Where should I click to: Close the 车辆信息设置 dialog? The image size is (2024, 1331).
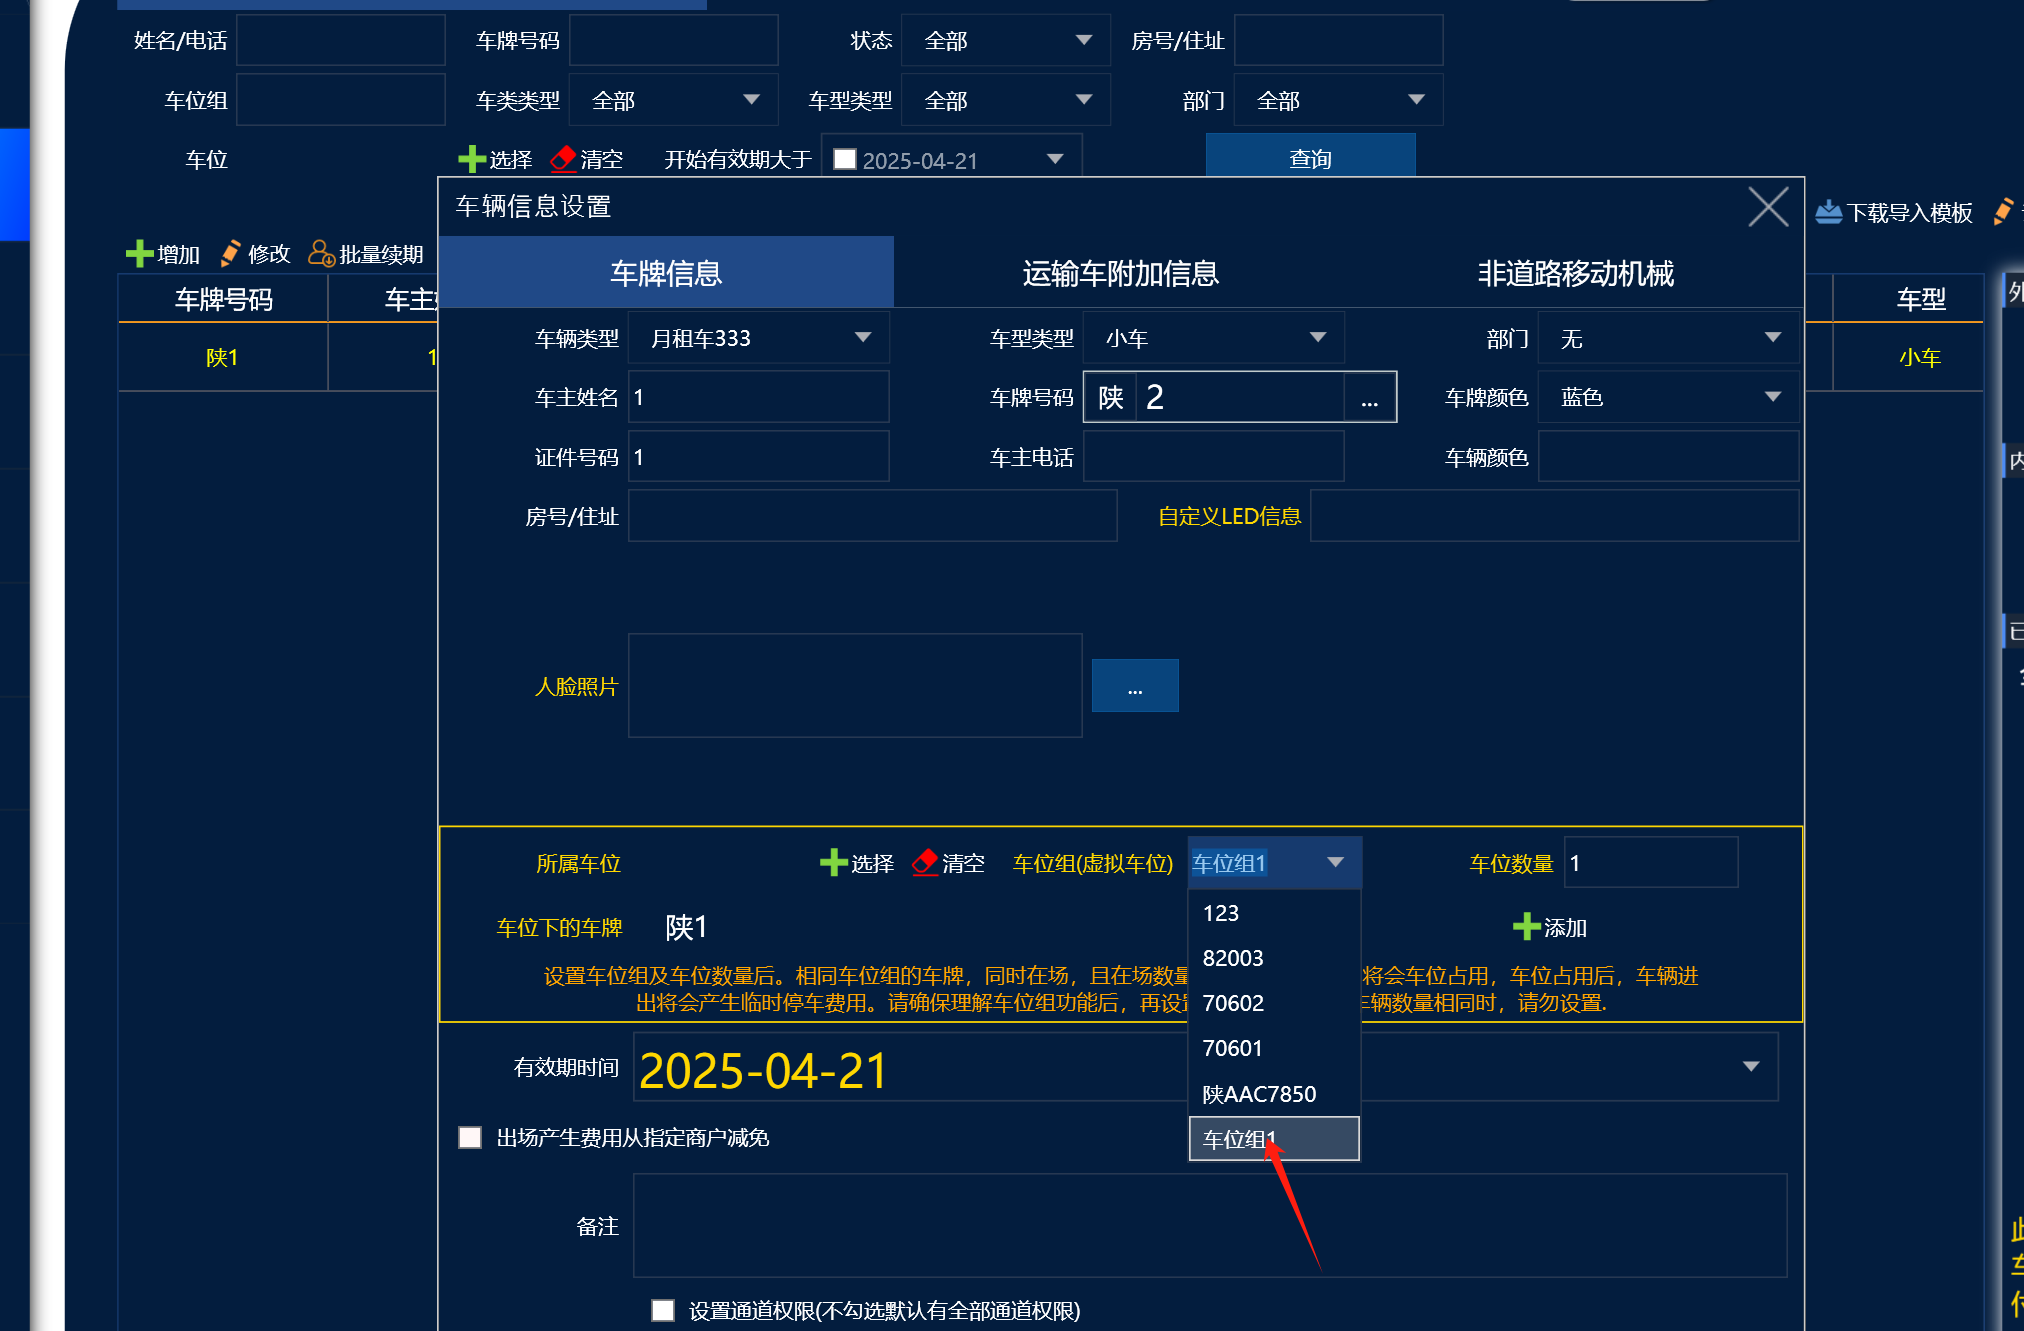[1768, 207]
